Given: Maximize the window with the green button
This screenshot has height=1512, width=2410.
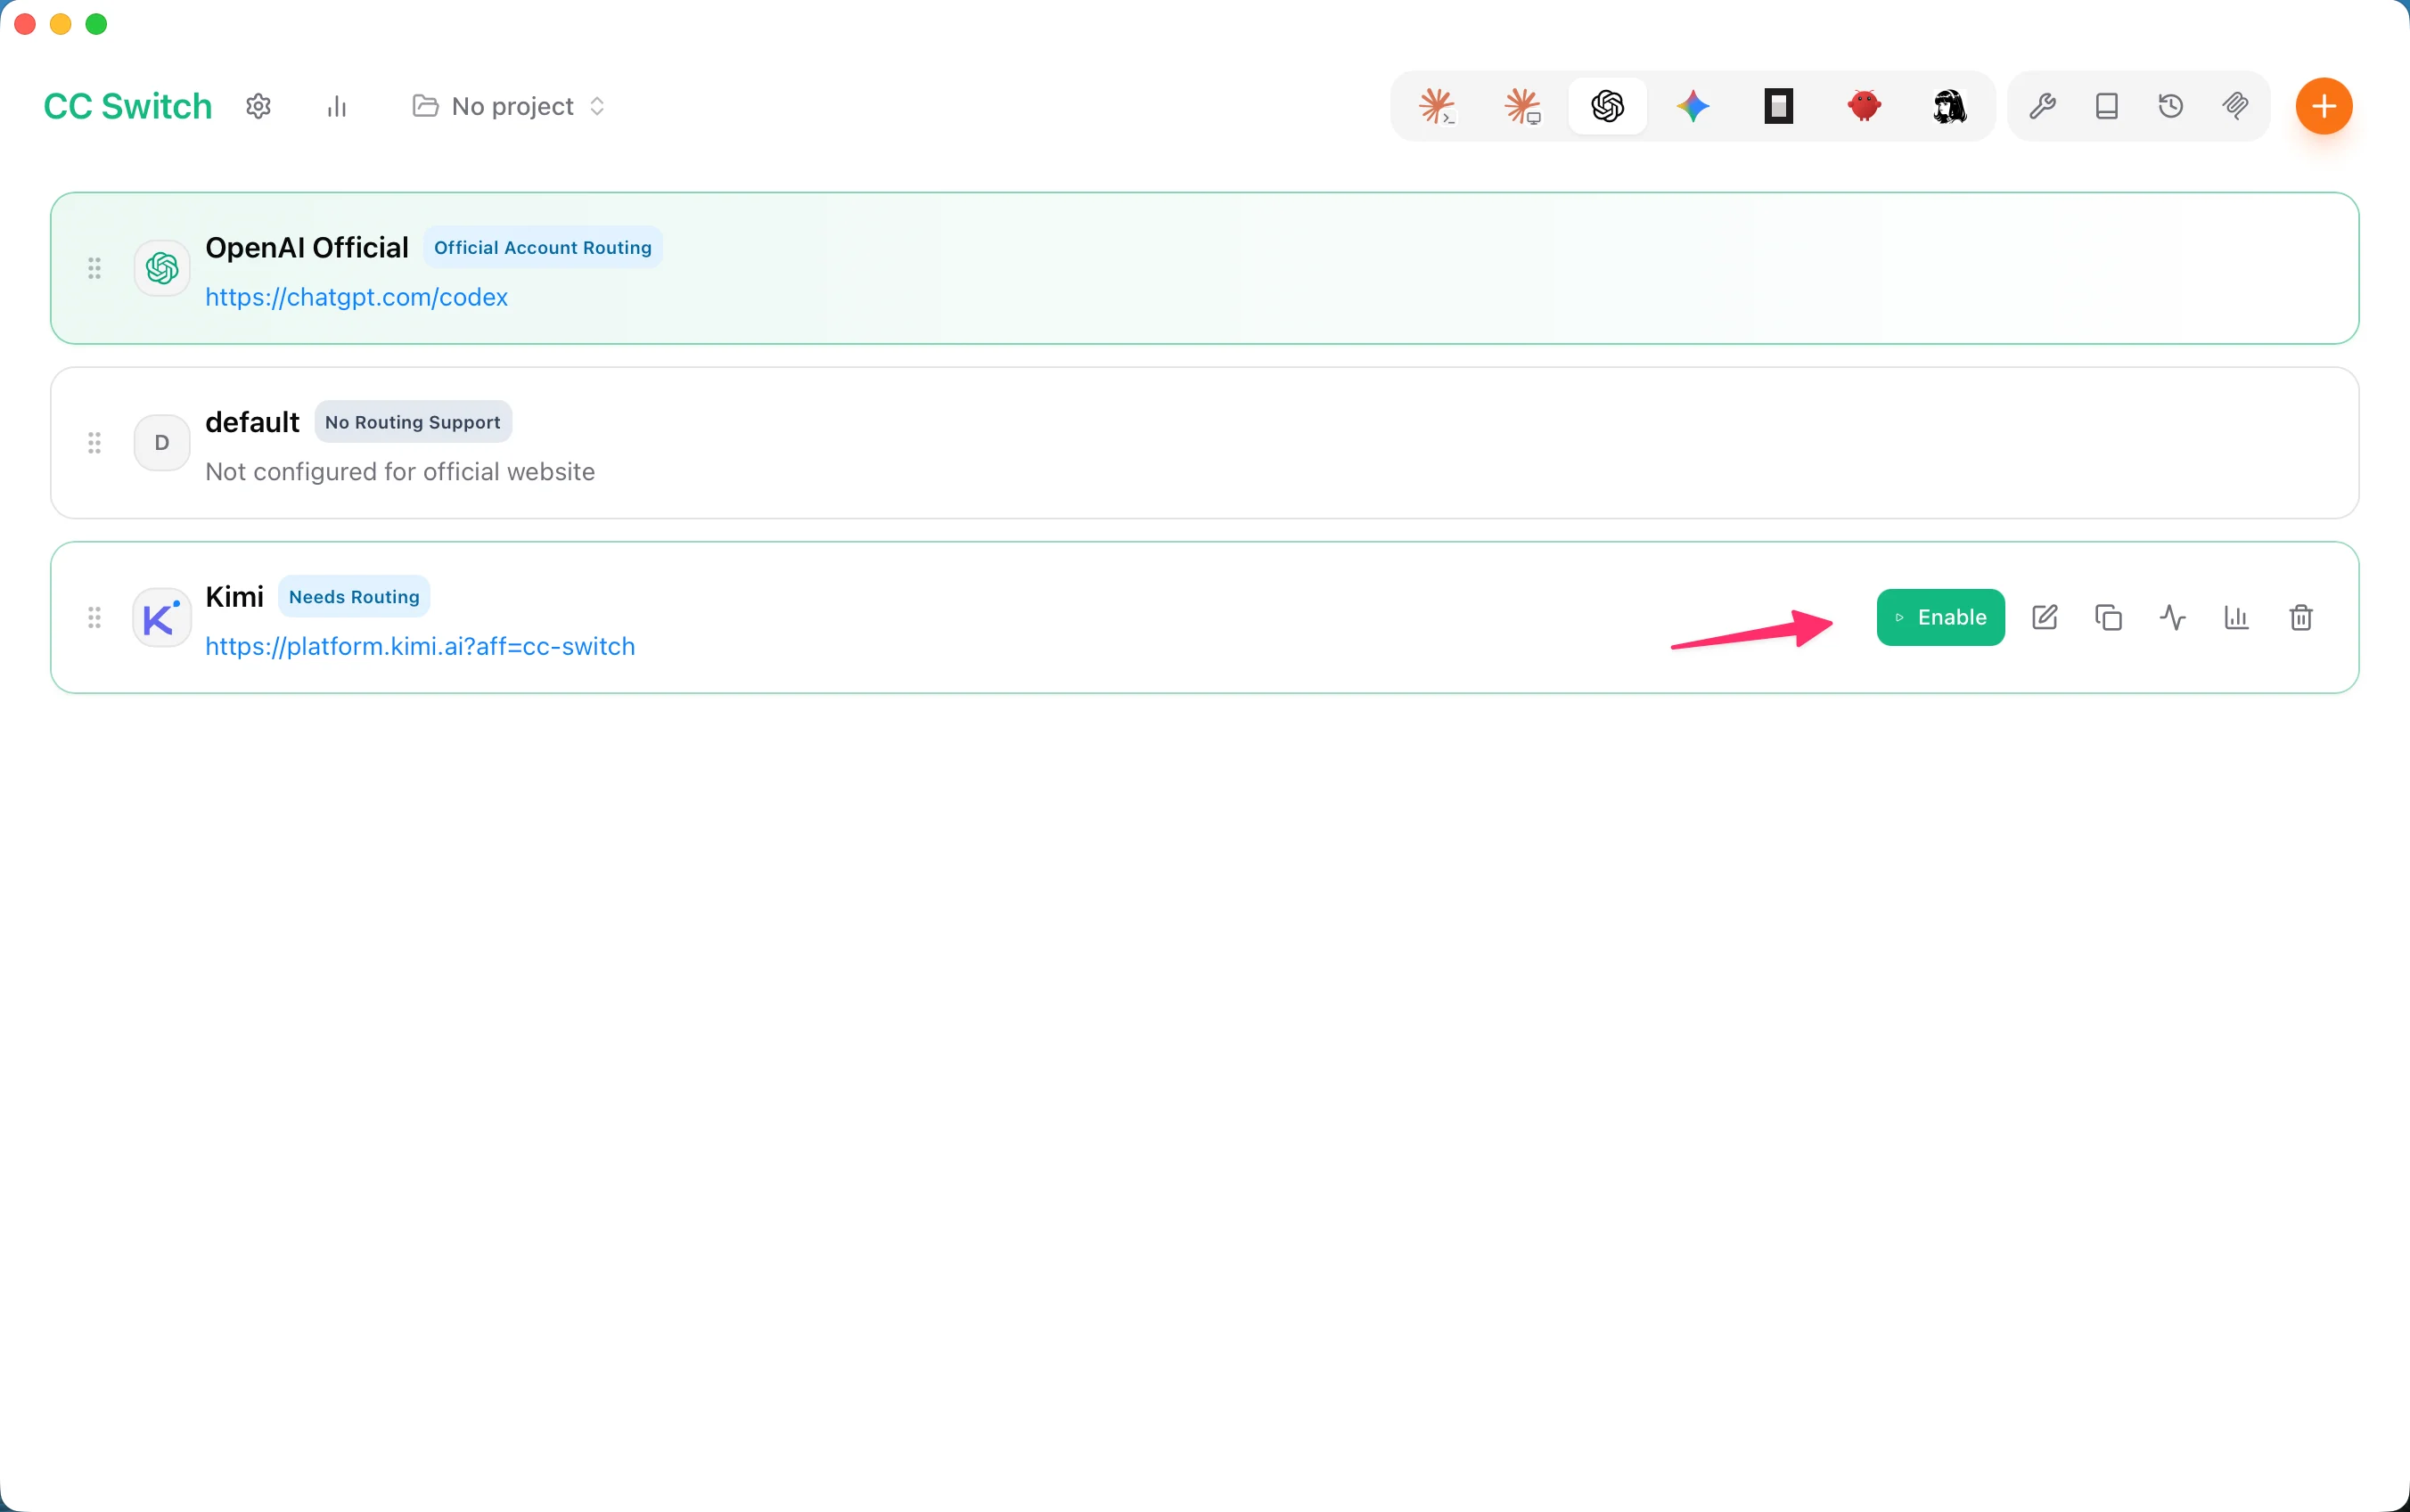Looking at the screenshot, I should click(96, 24).
